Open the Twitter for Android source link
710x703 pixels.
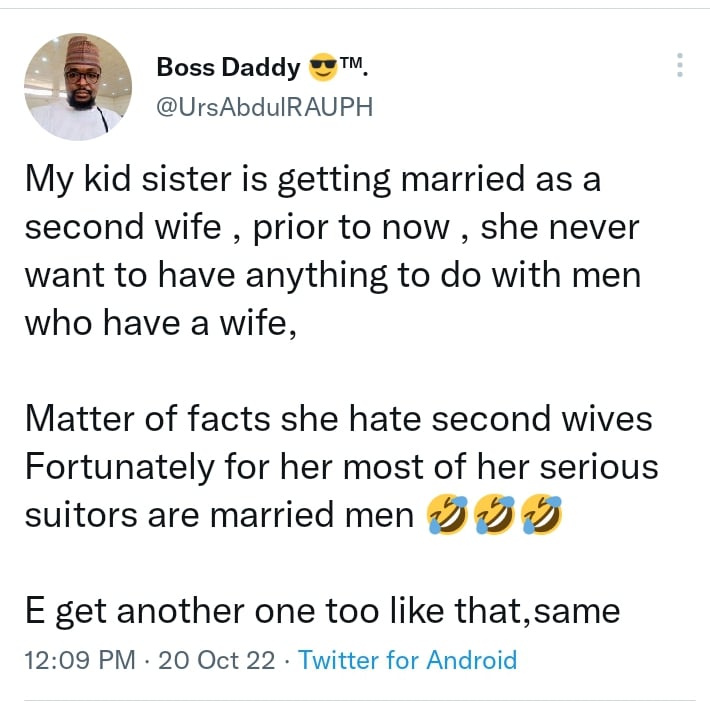[x=408, y=660]
